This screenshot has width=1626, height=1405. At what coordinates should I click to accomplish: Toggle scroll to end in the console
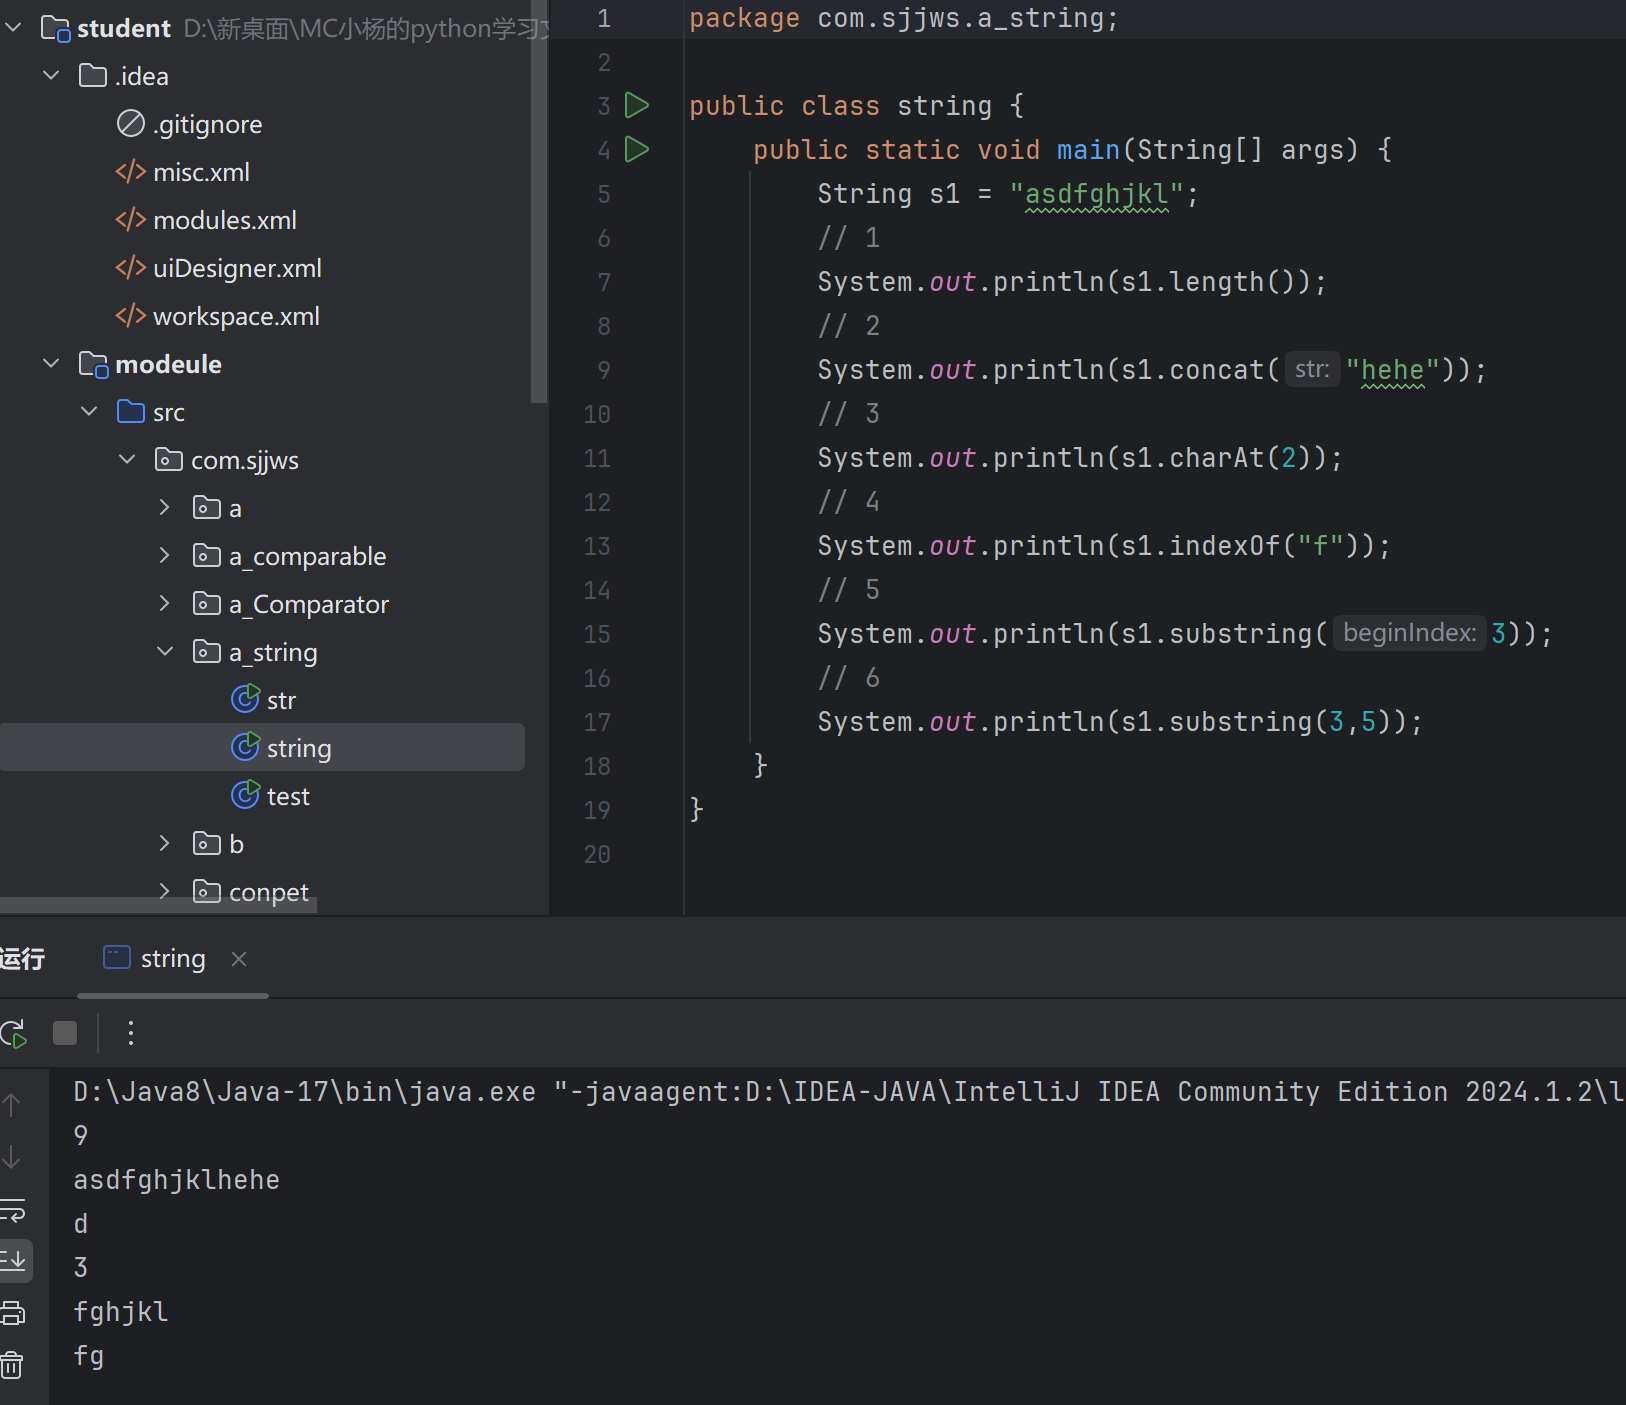[15, 1261]
